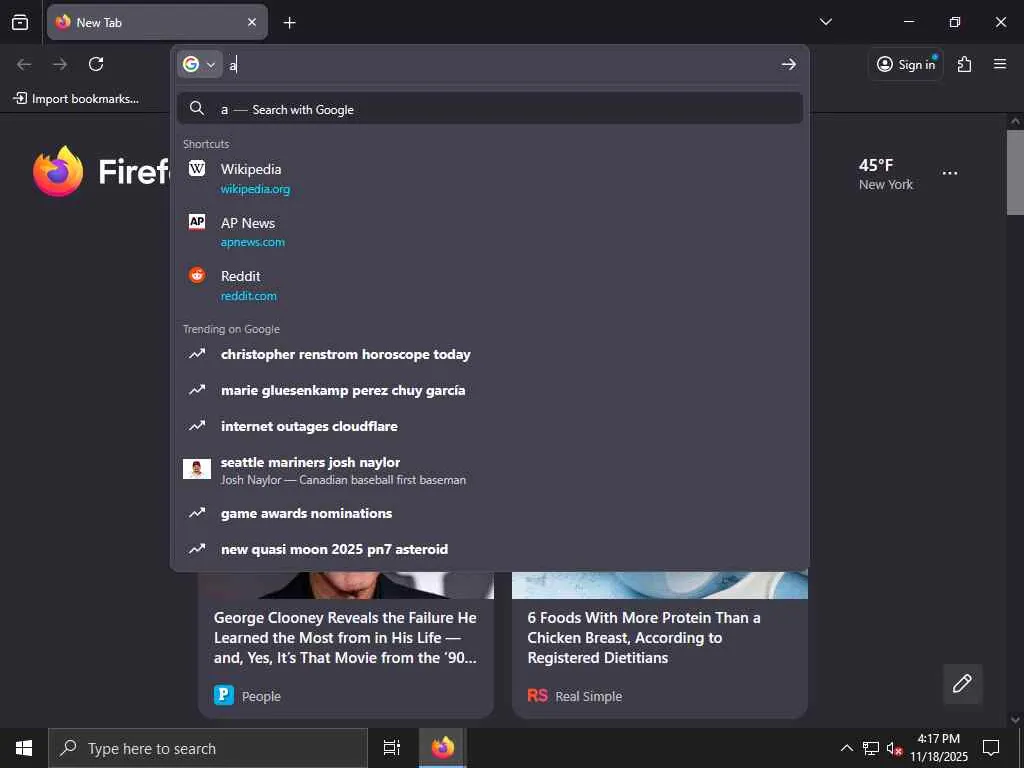Screen dimensions: 1024x768
Task: Select 'internet outages cloudflare' trending search
Action: pyautogui.click(x=490, y=426)
